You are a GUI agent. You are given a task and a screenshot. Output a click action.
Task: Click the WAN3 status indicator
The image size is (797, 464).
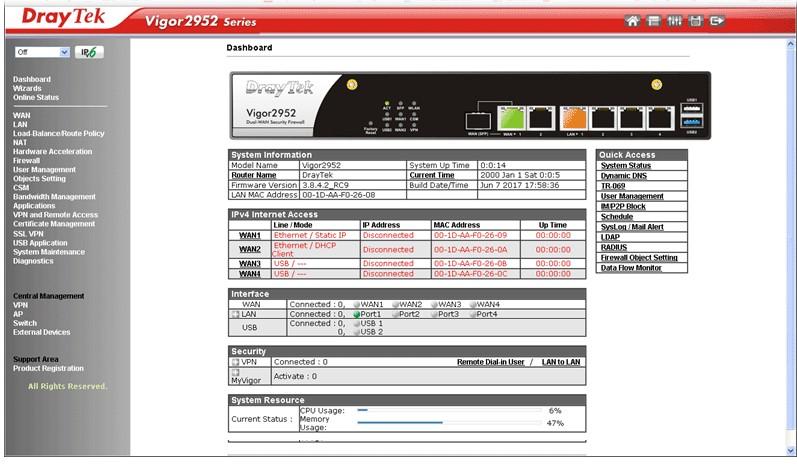[435, 304]
